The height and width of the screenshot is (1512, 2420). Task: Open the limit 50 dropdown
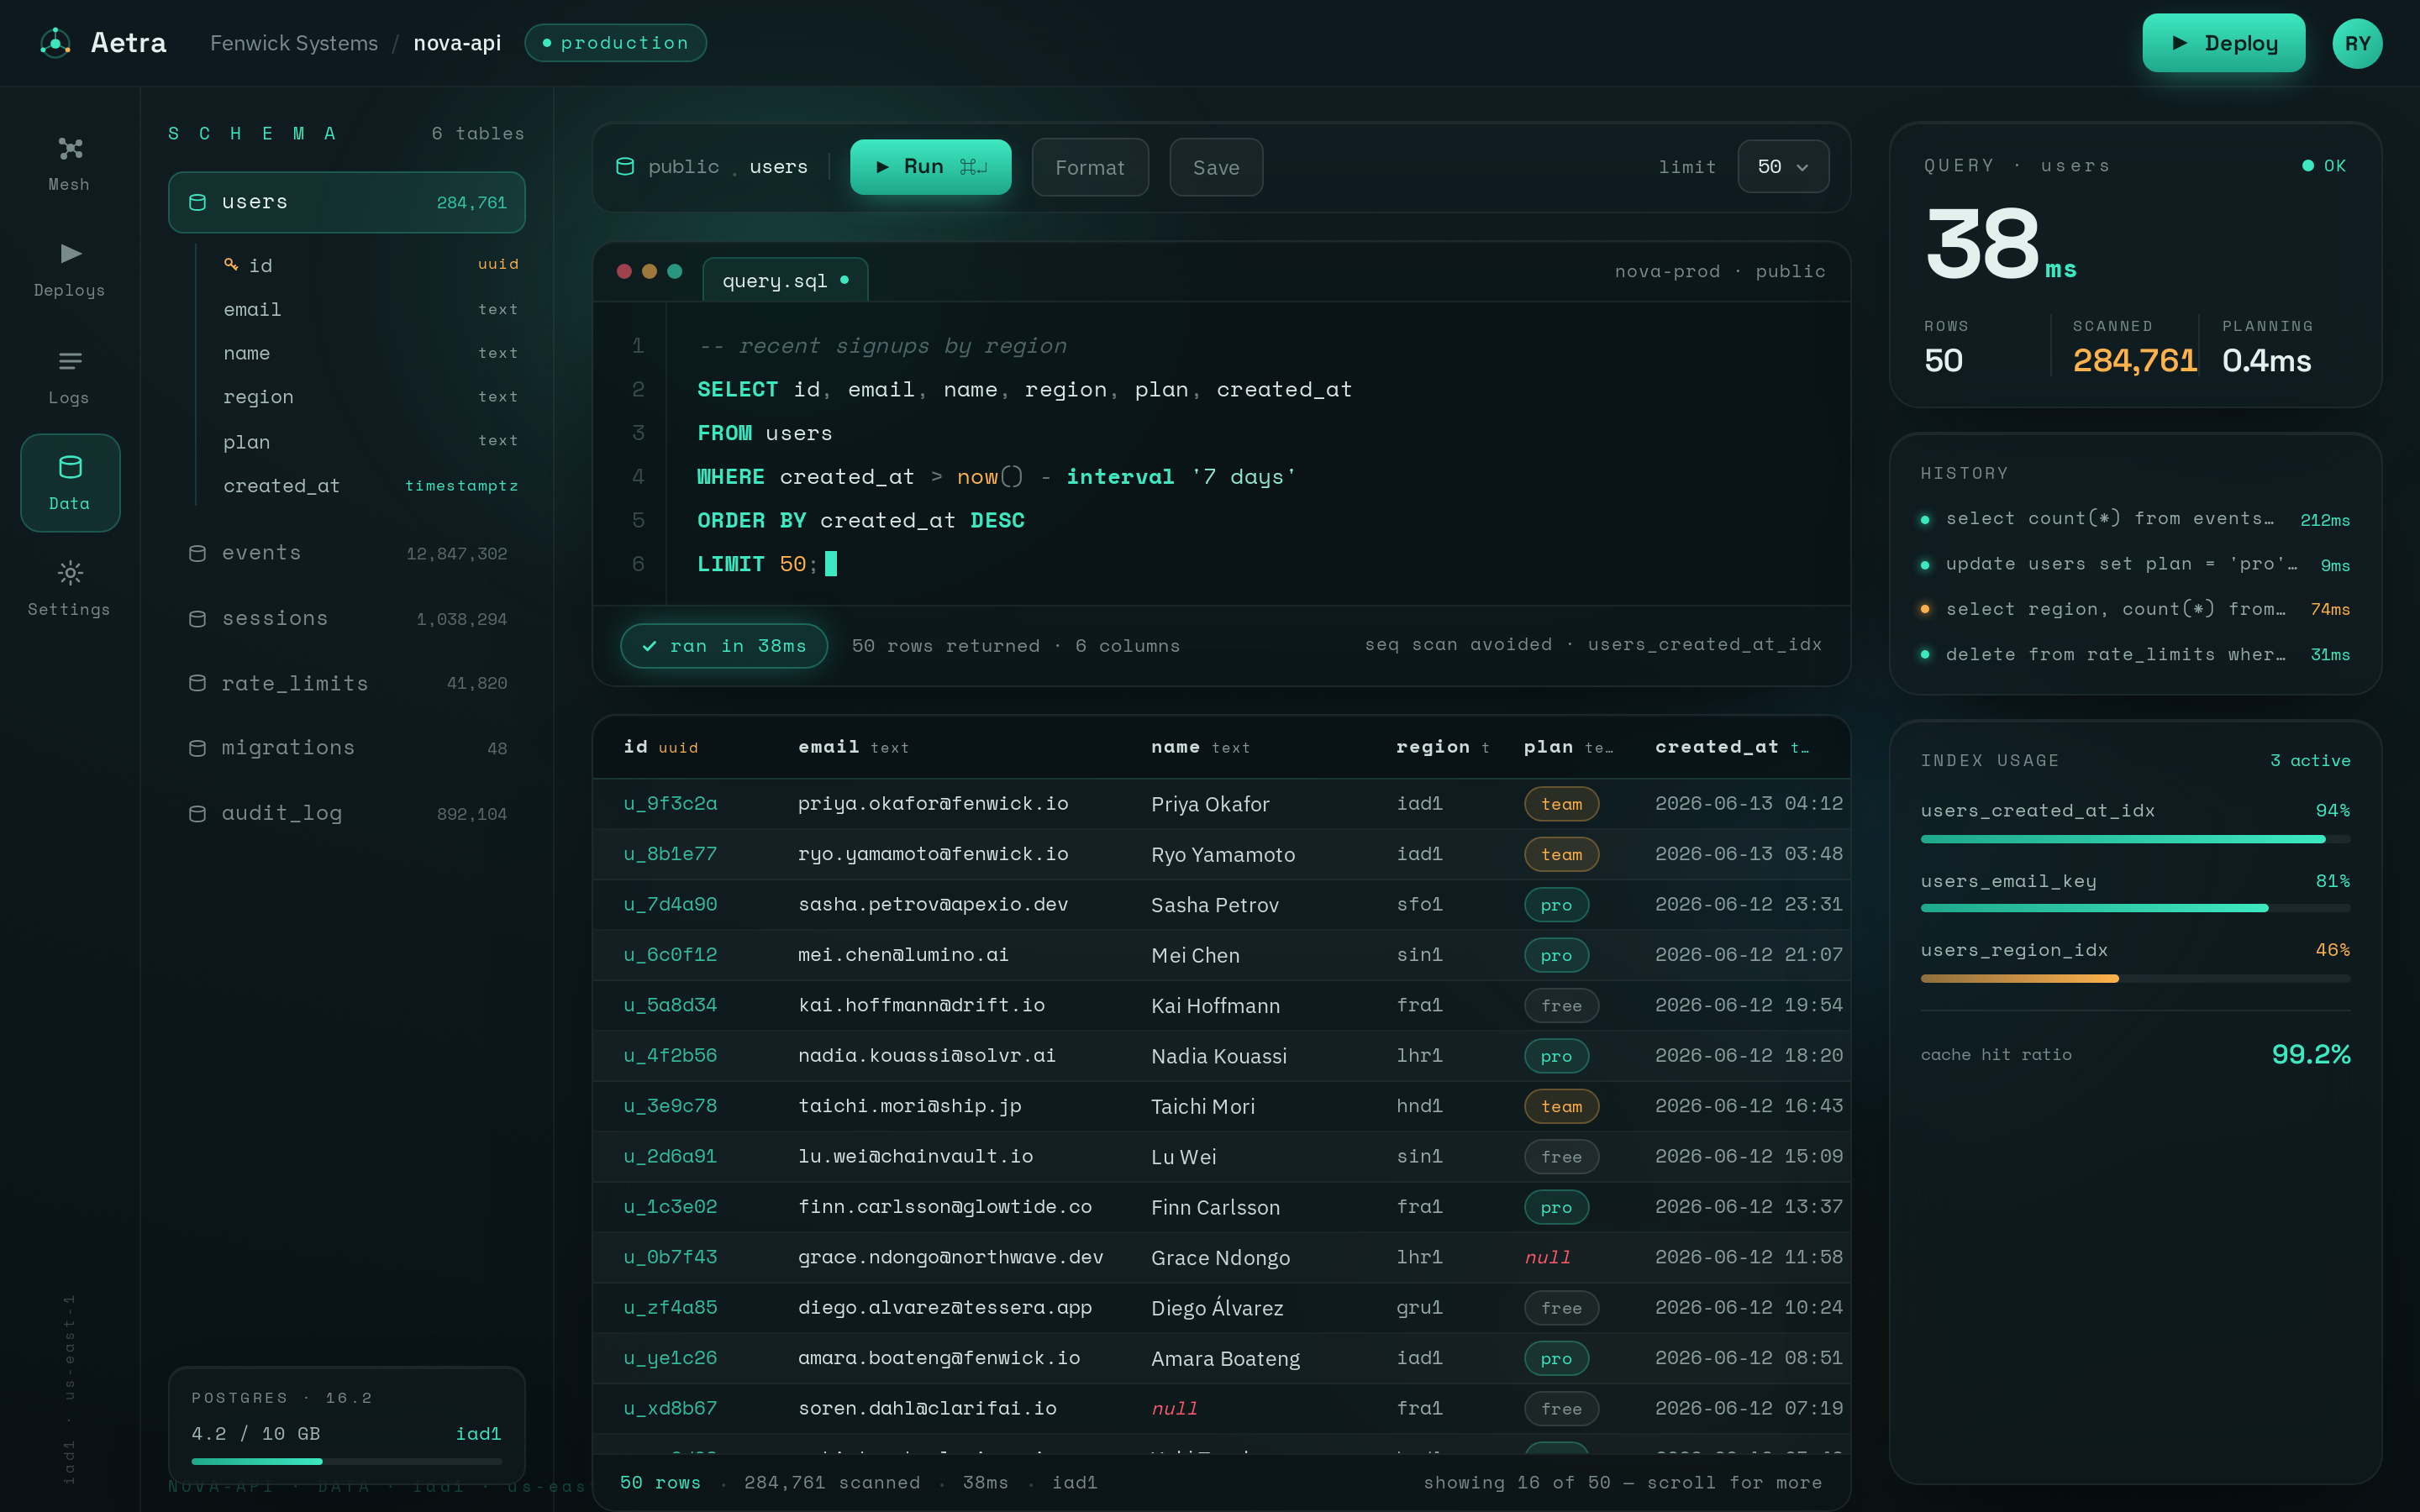click(x=1783, y=166)
